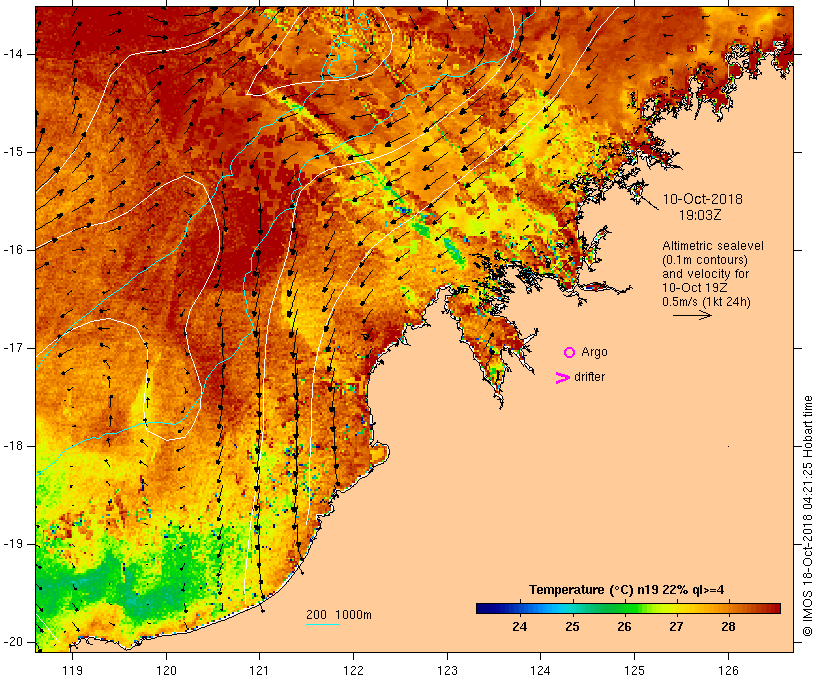Click the '125' longitude axis label

635,671
